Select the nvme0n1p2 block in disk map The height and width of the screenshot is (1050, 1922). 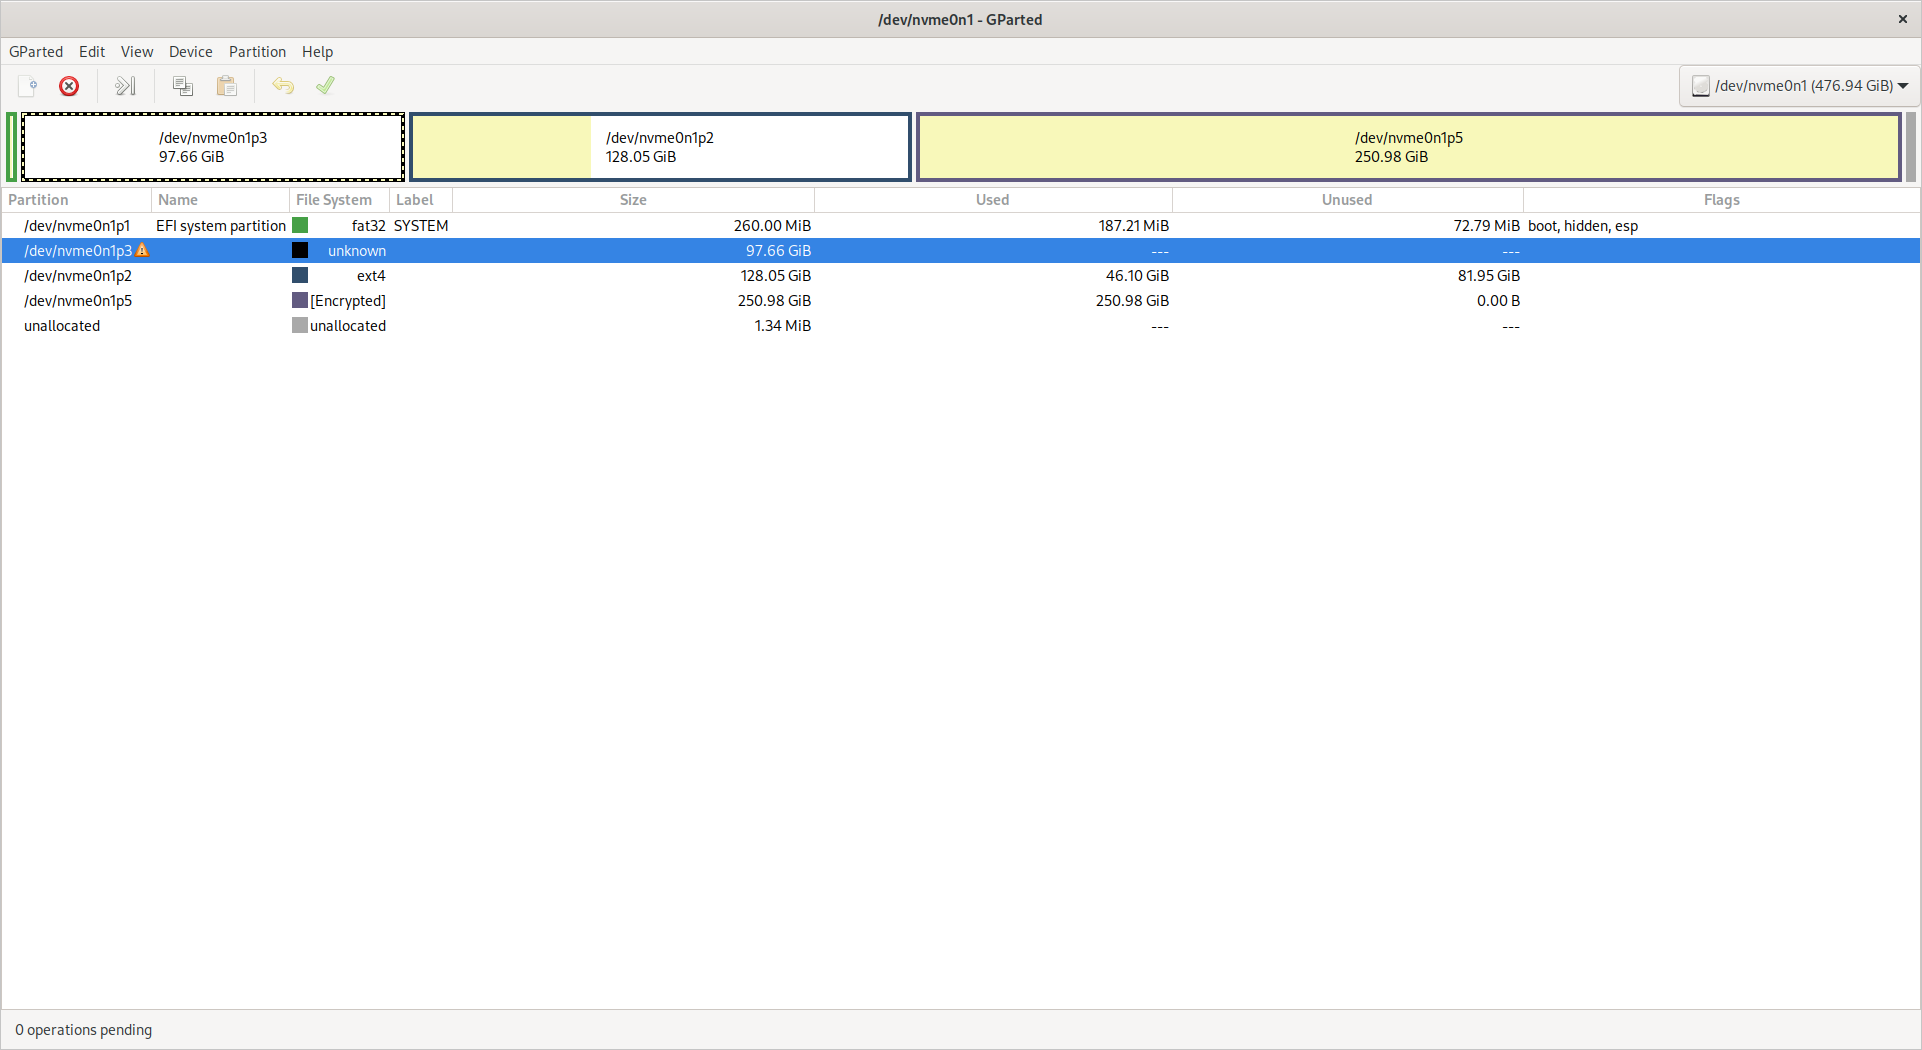[x=660, y=147]
